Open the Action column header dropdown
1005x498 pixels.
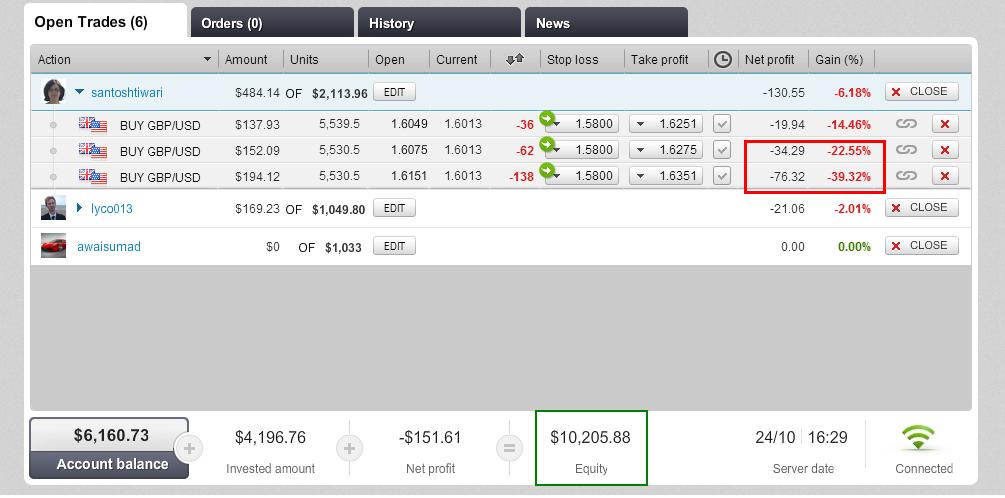[208, 60]
